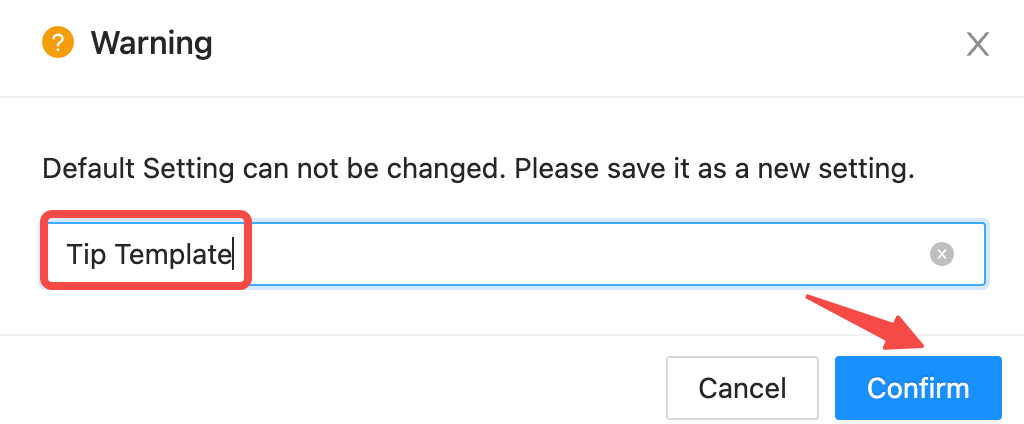Click the Default Setting warning message text
Screen dimensions: 1024x424
pyautogui.click(x=478, y=169)
